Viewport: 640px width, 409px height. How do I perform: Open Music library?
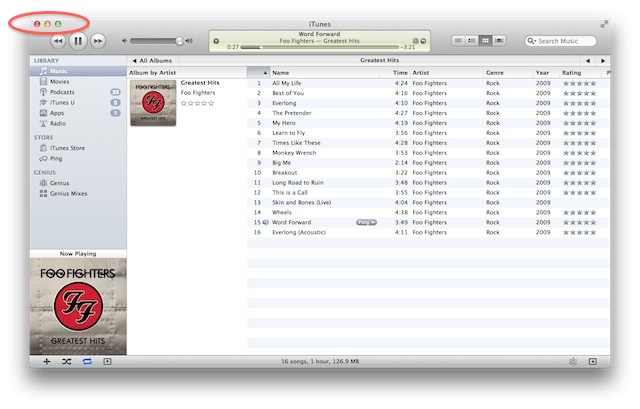[78, 71]
